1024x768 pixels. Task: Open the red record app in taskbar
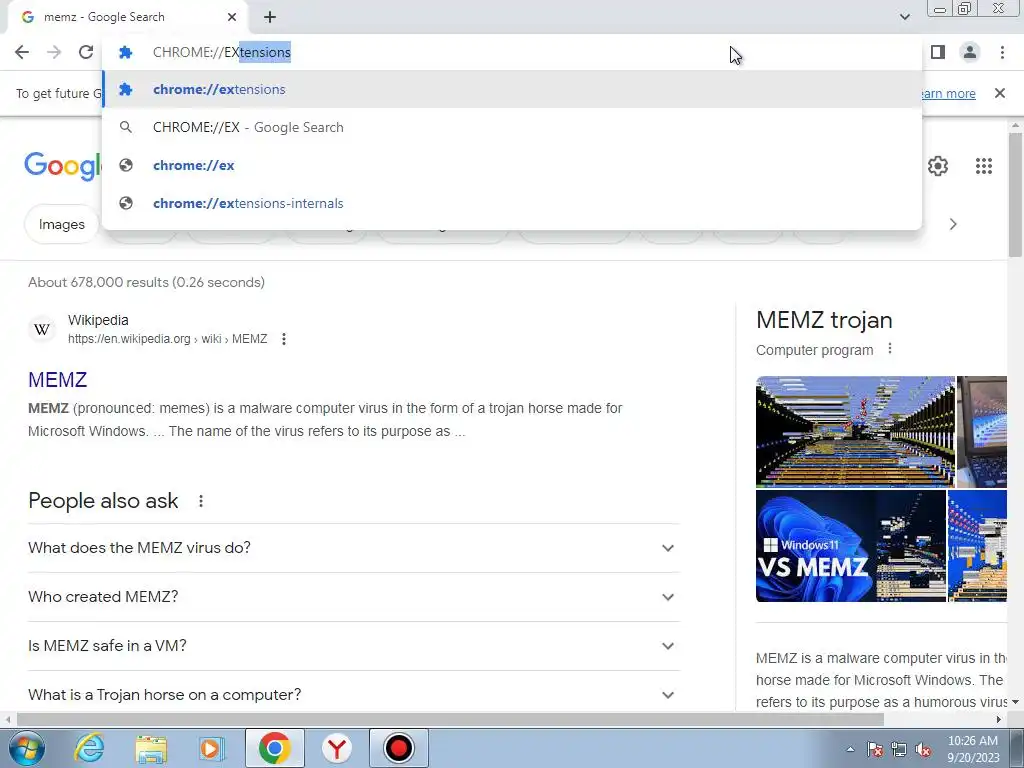[x=398, y=748]
